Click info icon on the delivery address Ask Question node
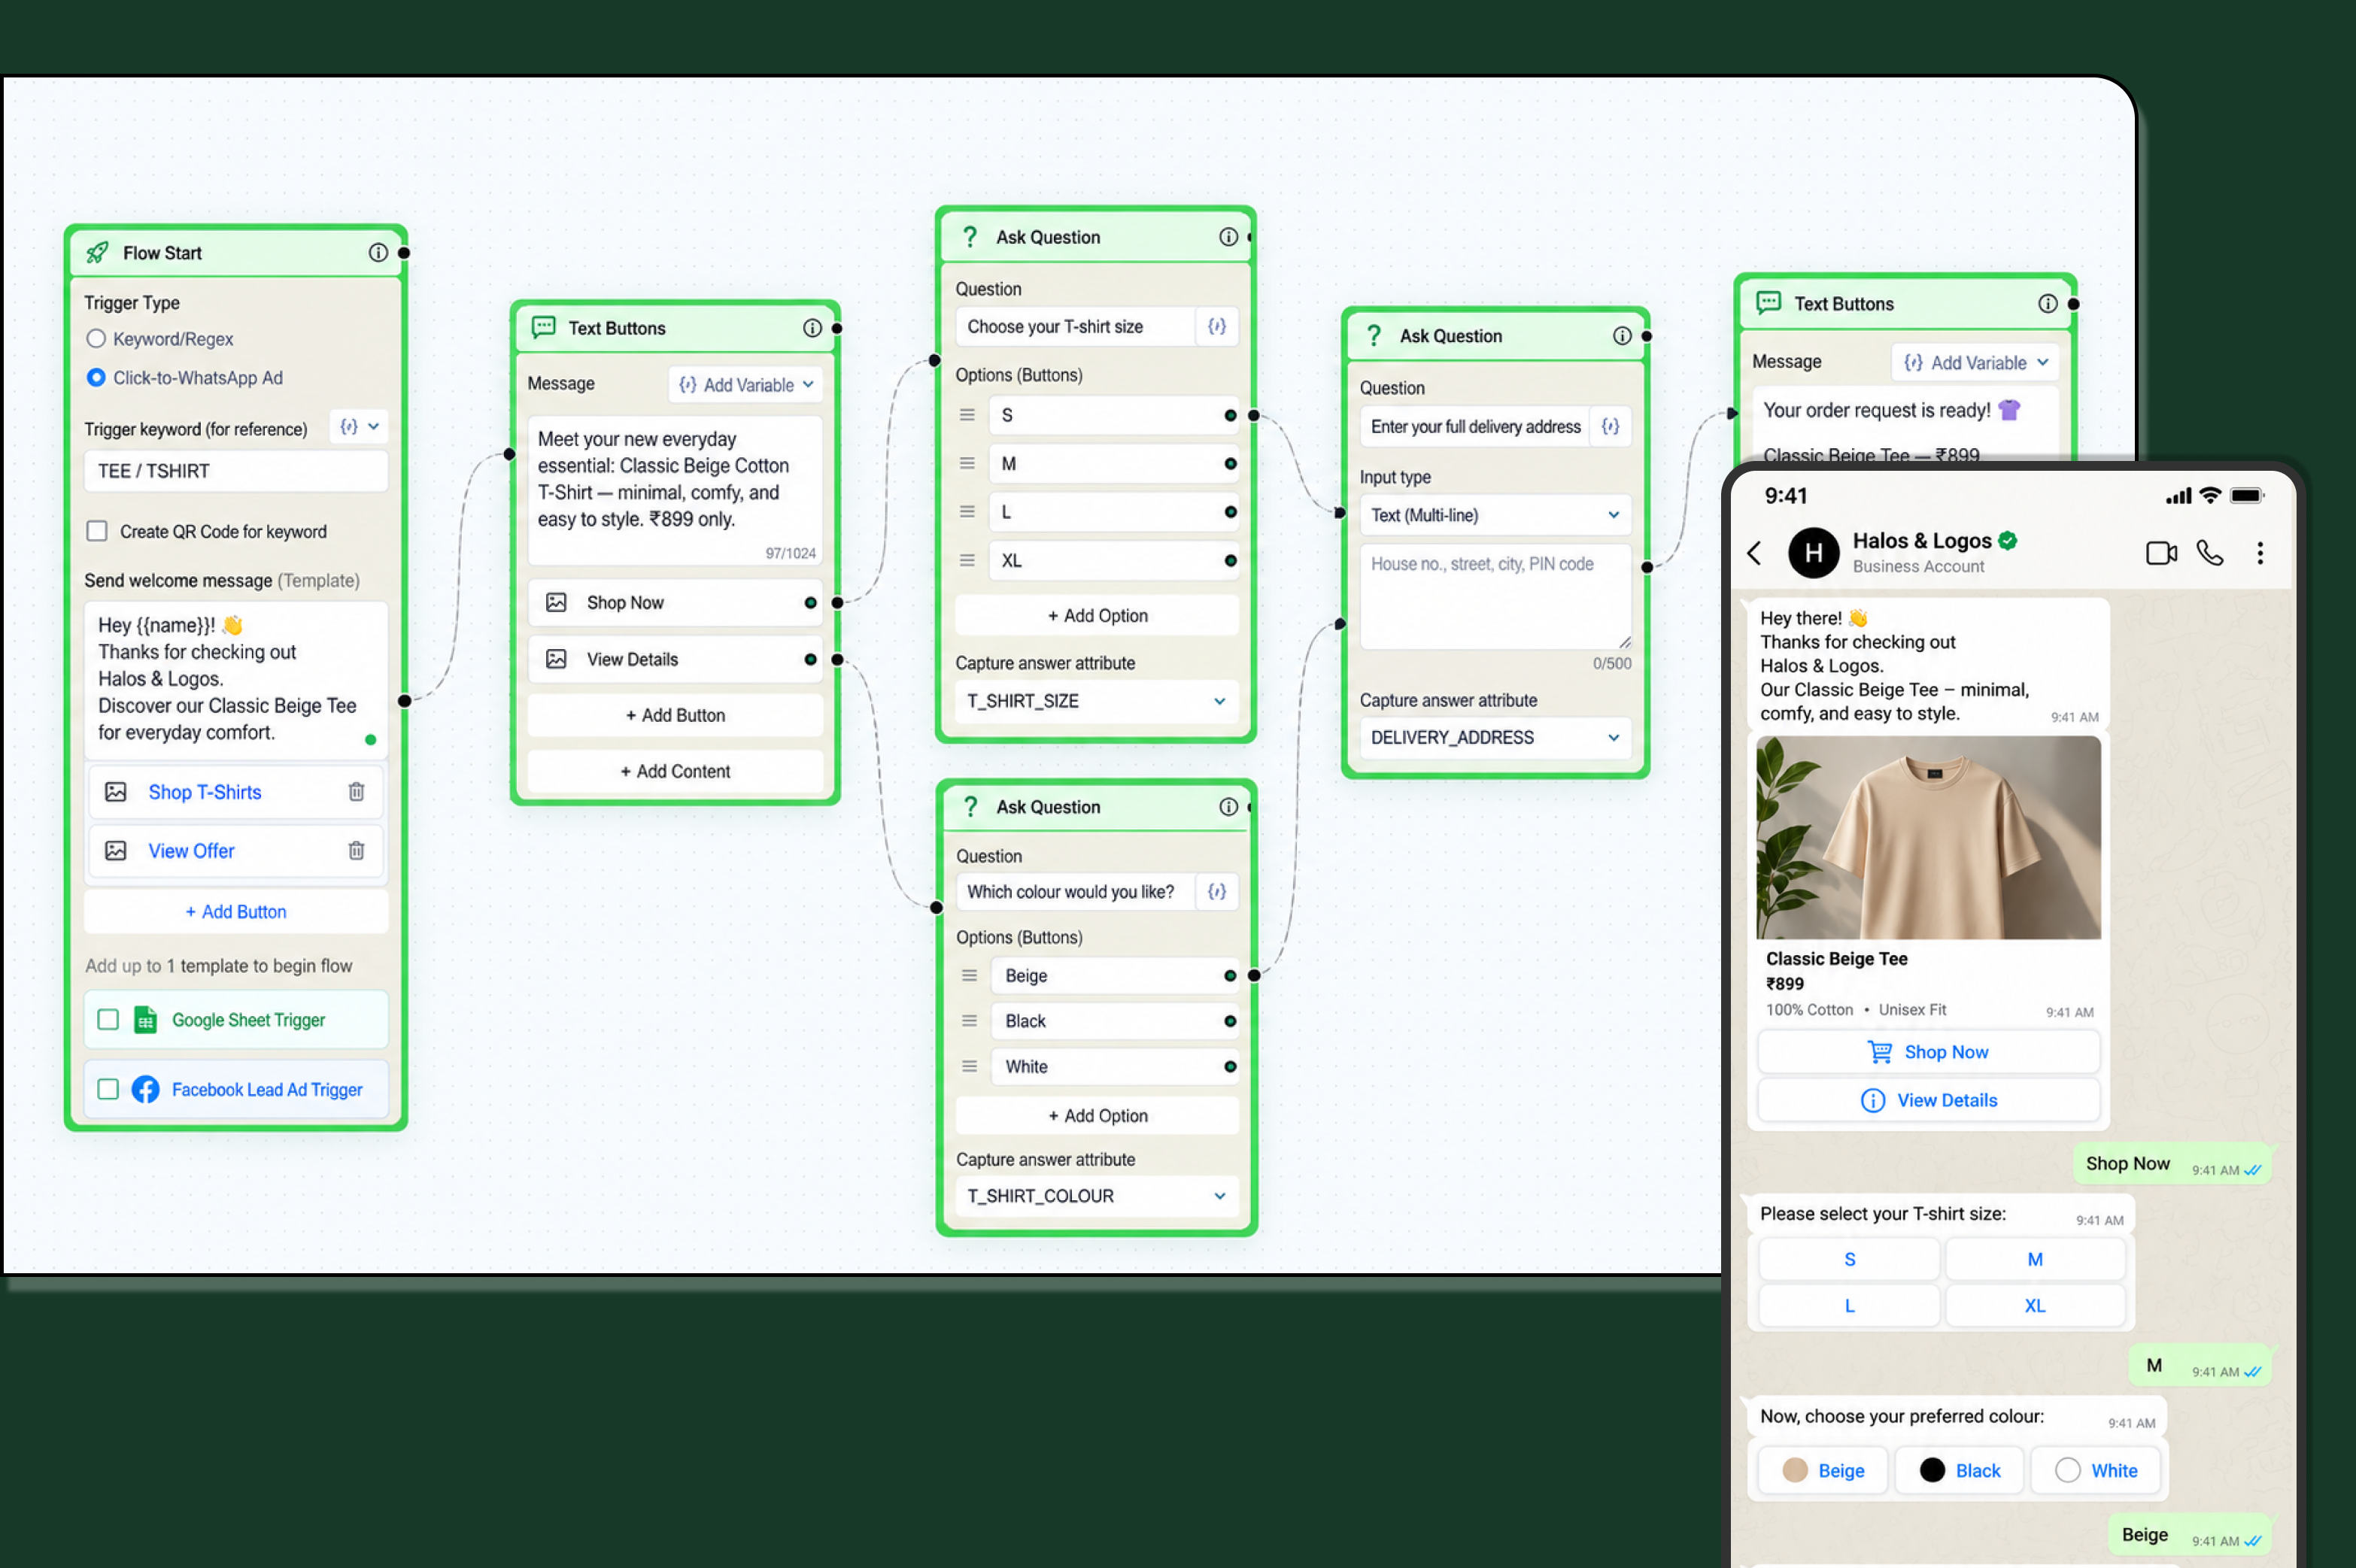This screenshot has height=1568, width=2356. click(x=1622, y=336)
